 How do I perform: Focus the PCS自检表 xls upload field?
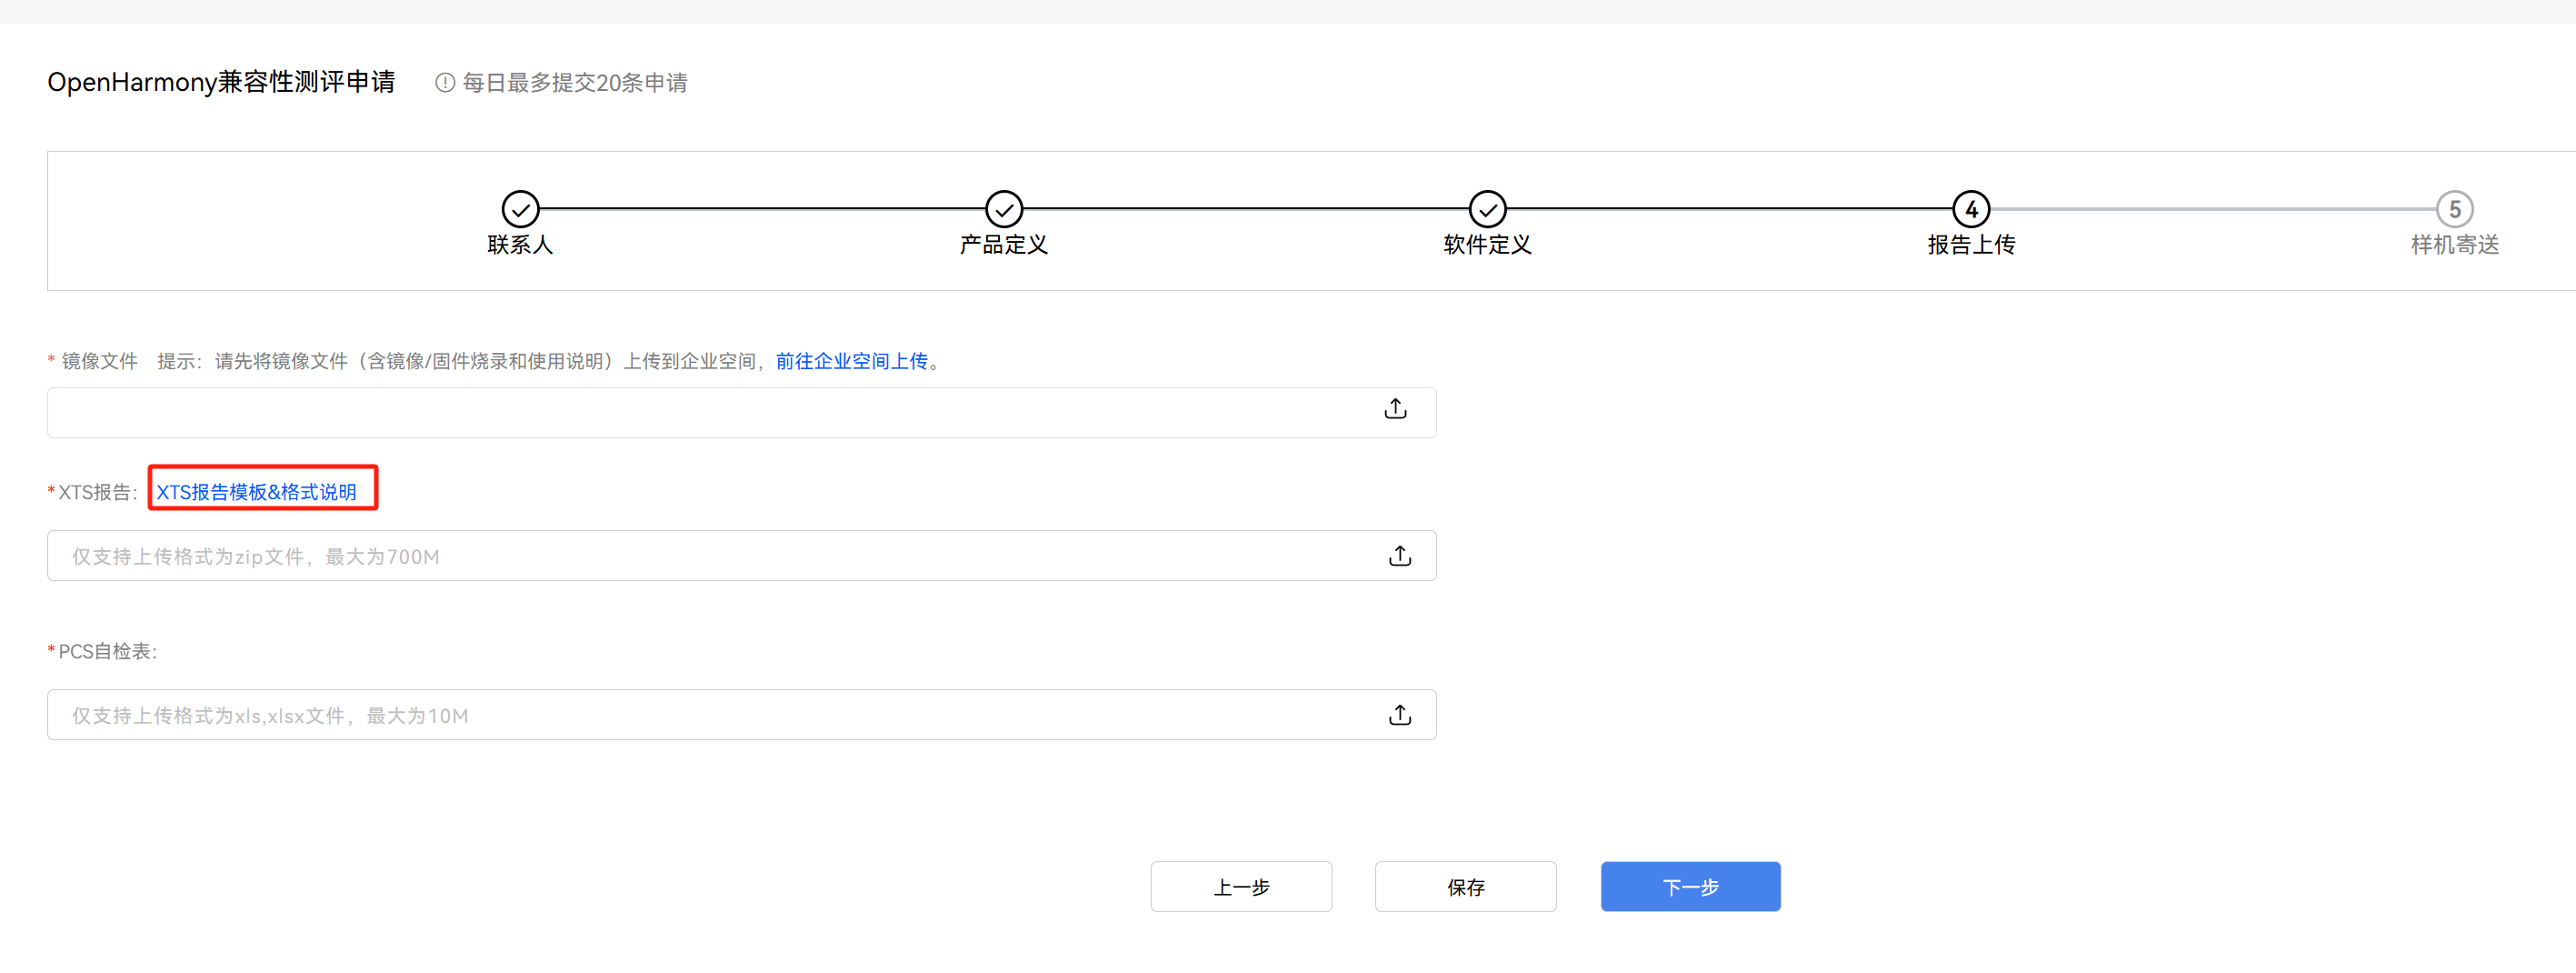click(742, 715)
